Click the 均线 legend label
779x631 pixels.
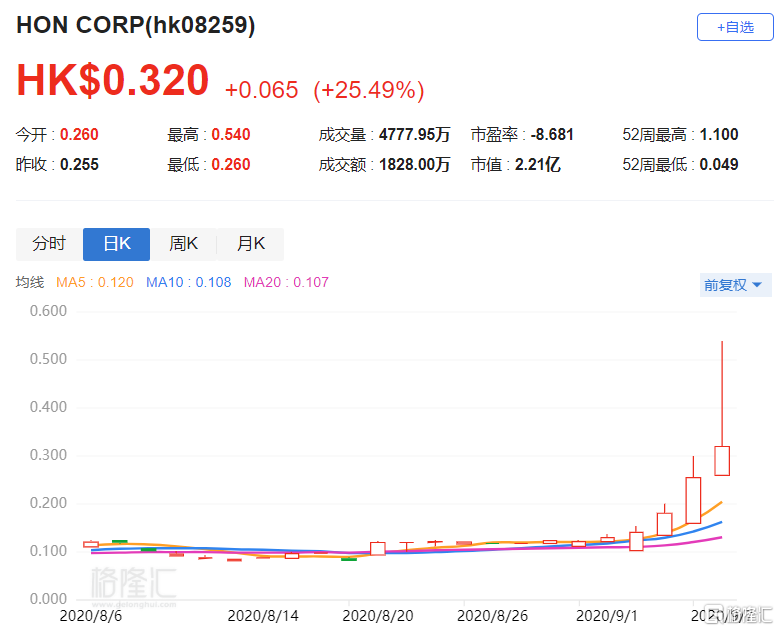(x=30, y=282)
